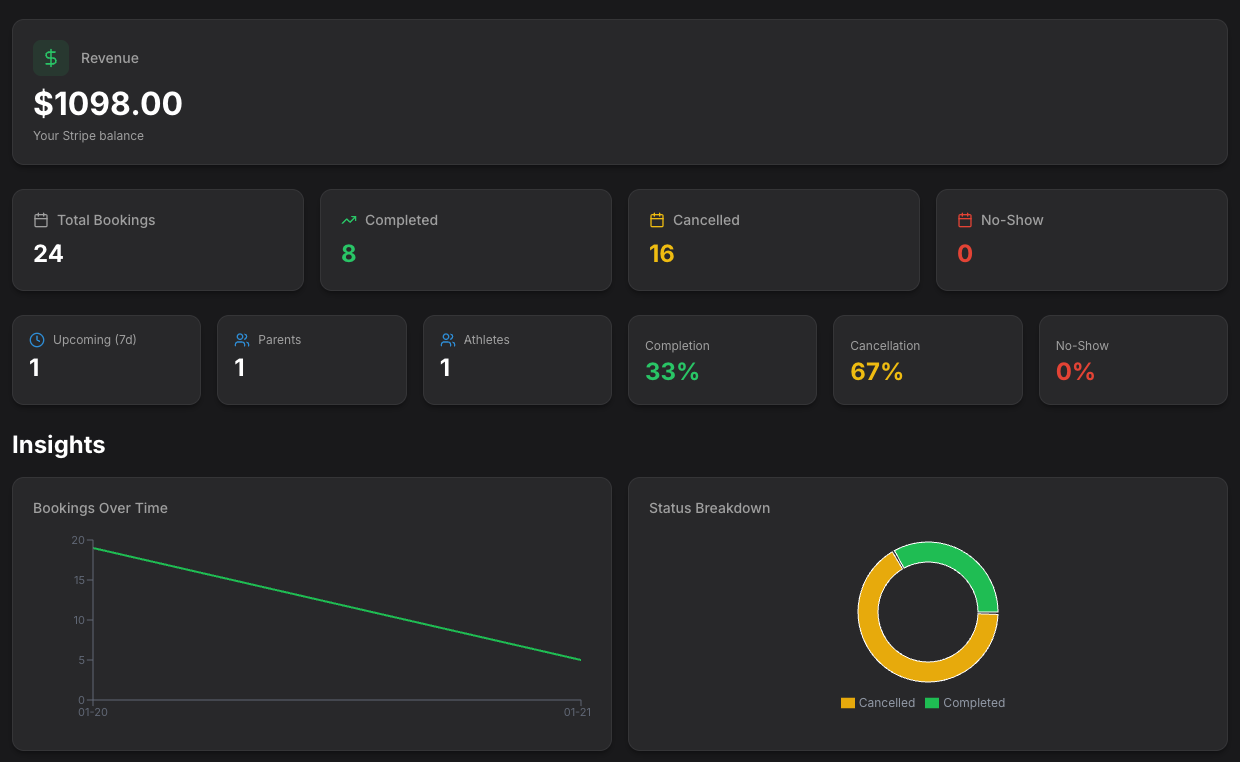Select the Insights section heading
Viewport: 1240px width, 762px height.
[58, 445]
